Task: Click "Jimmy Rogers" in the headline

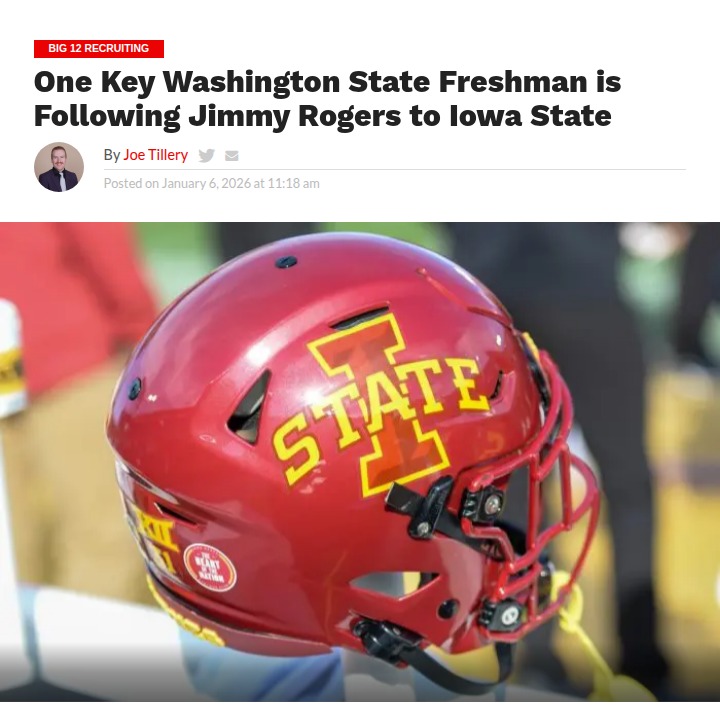Action: (295, 116)
